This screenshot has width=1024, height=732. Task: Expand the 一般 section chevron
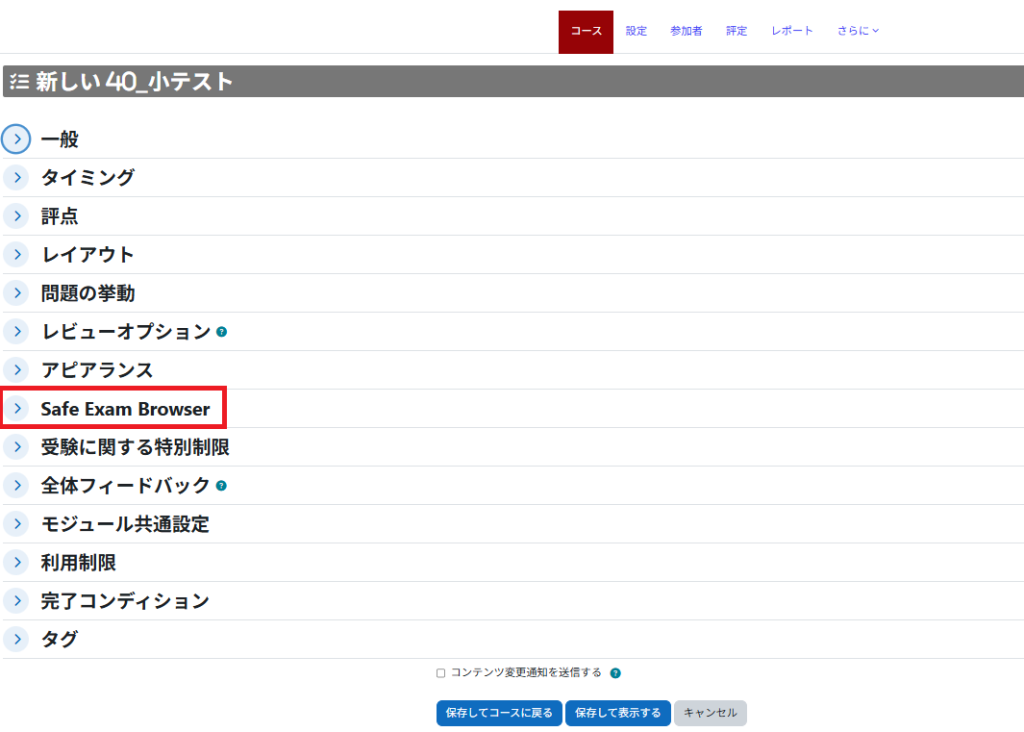16,139
